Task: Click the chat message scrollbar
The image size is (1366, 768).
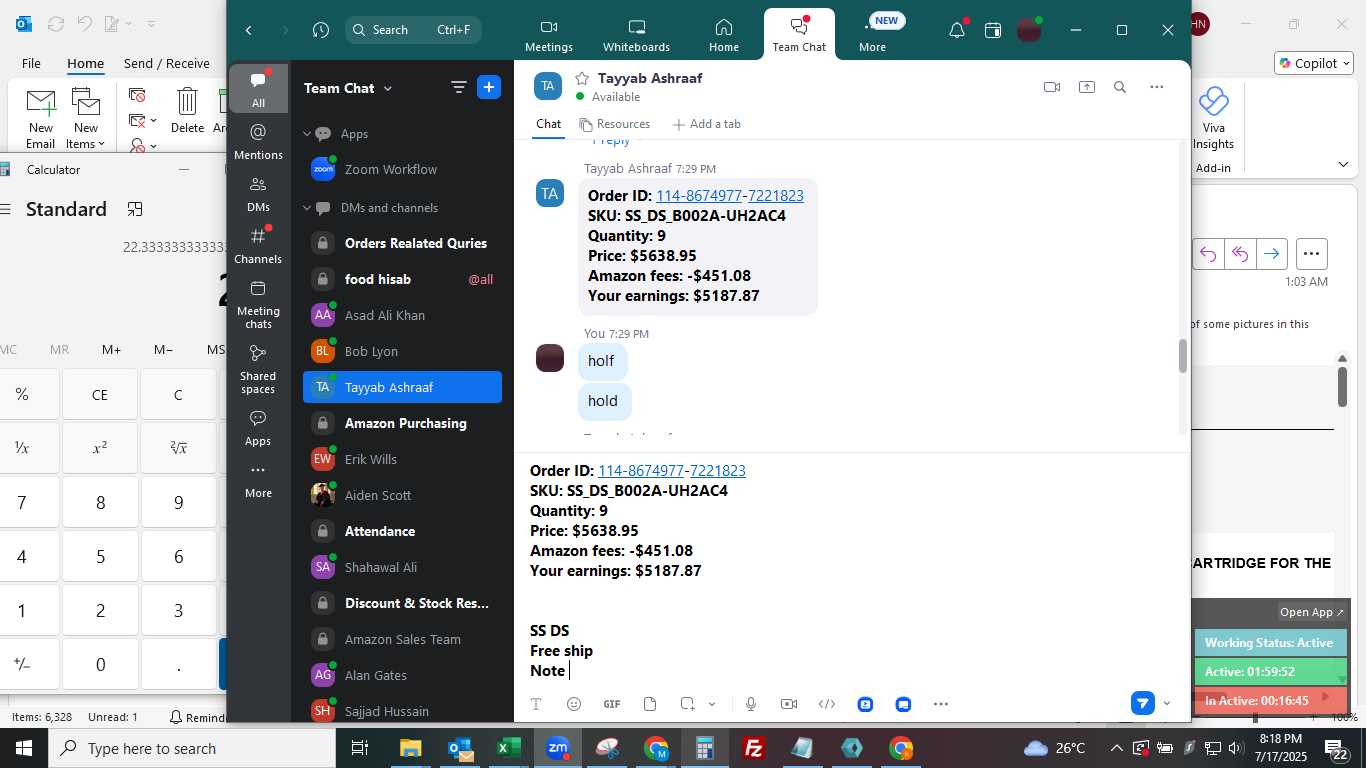Action: (1182, 356)
